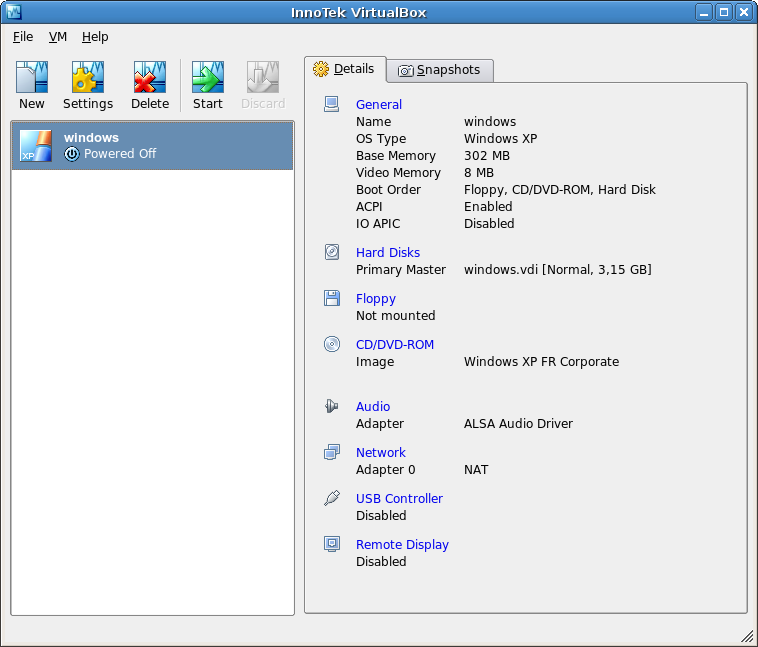Image resolution: width=758 pixels, height=647 pixels.
Task: Click the 'Adapter 0' network label
Action: click(x=385, y=470)
